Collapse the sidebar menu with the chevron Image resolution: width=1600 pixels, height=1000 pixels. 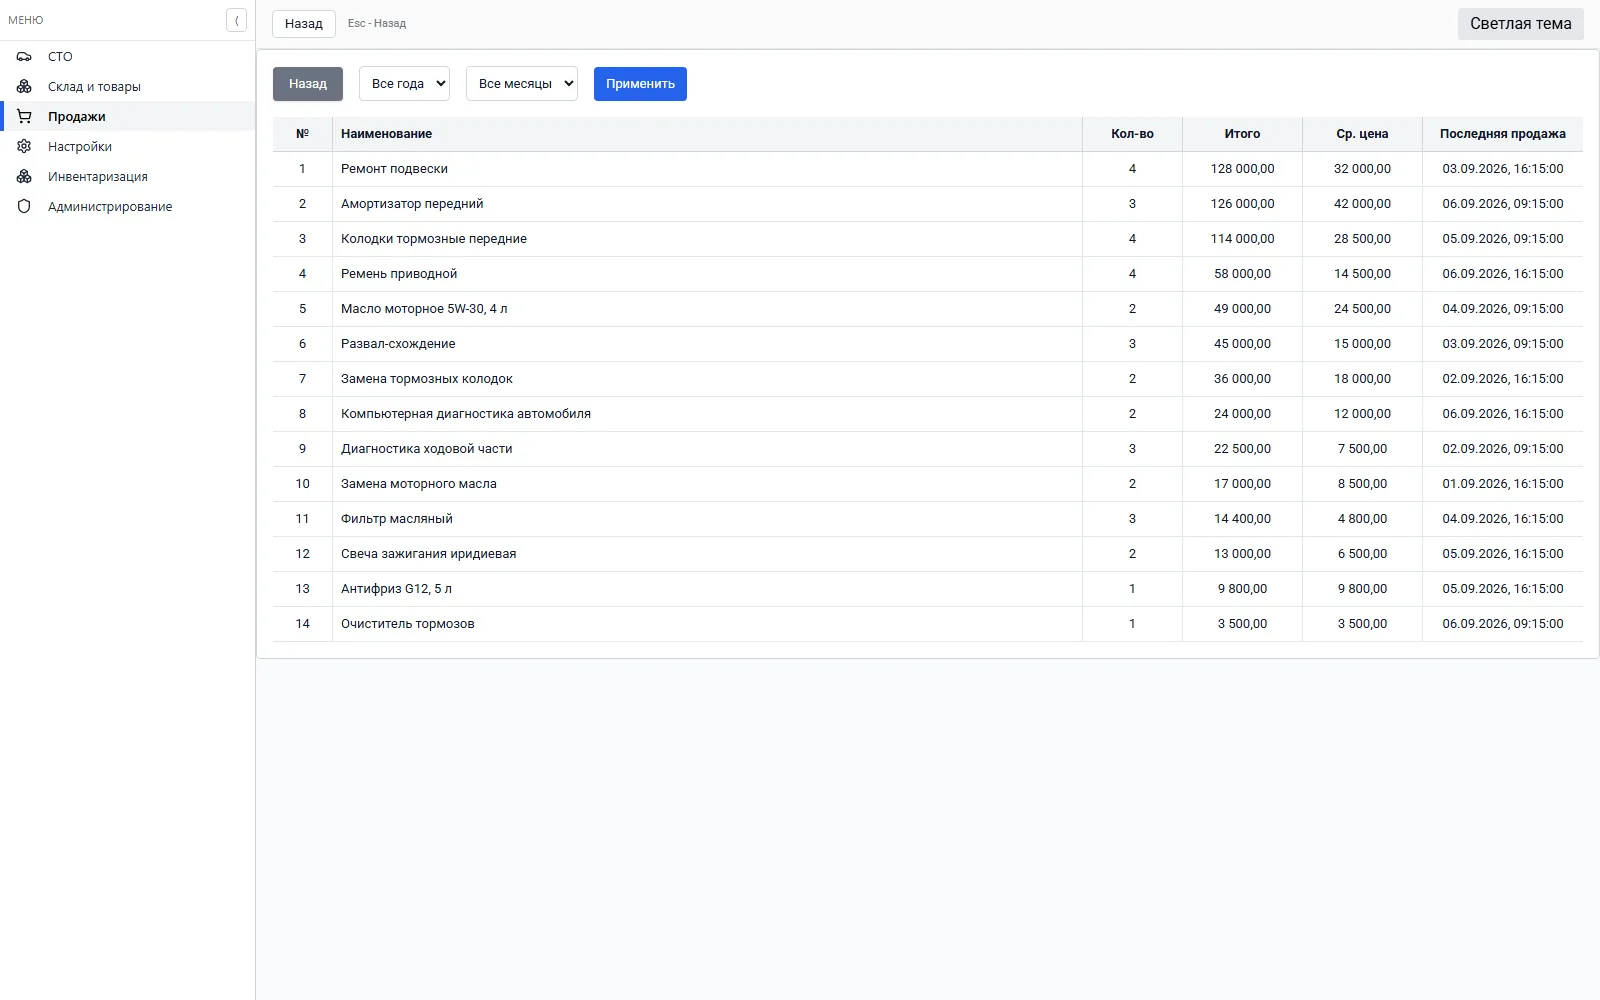point(236,20)
